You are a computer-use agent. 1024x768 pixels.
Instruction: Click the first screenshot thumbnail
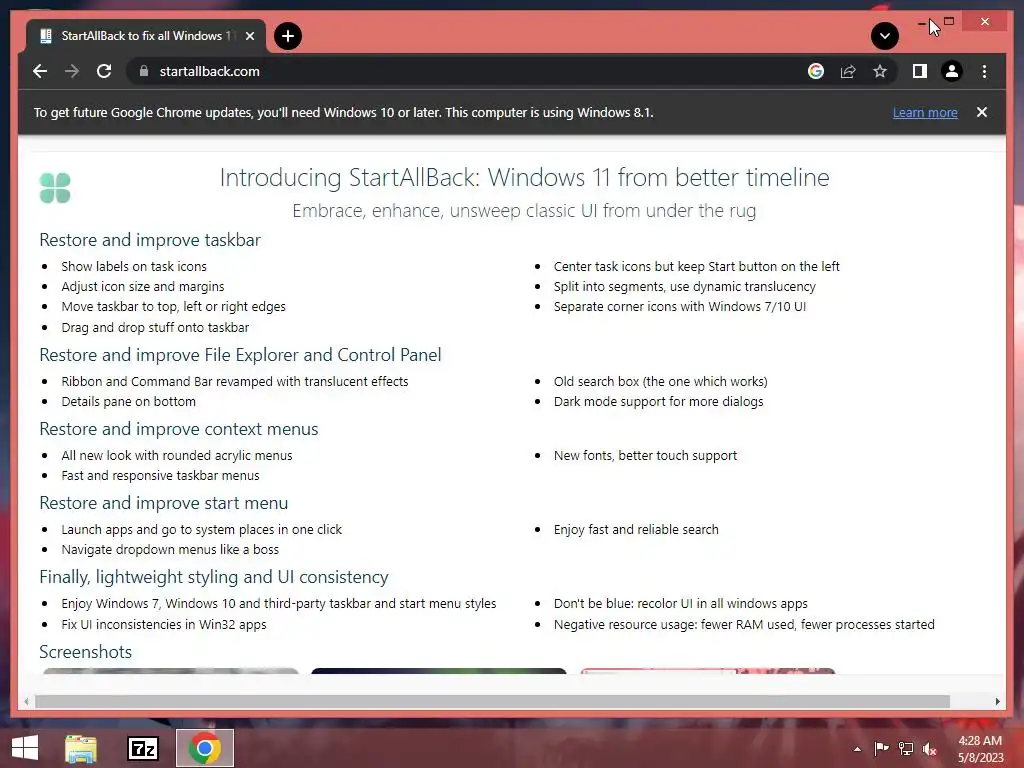[x=170, y=671]
